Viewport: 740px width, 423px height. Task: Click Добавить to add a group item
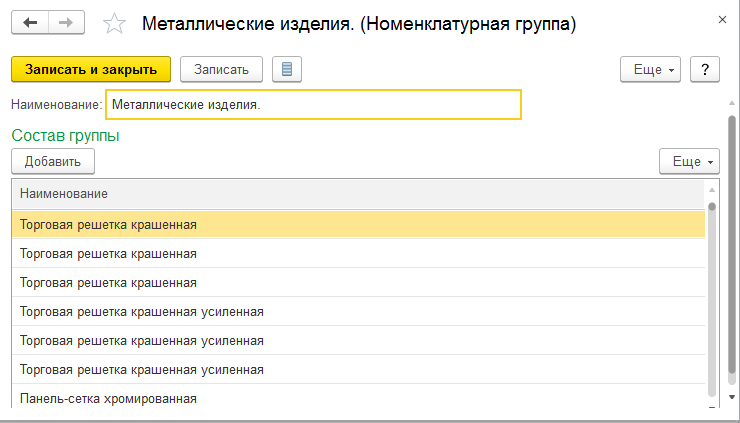[x=52, y=161]
